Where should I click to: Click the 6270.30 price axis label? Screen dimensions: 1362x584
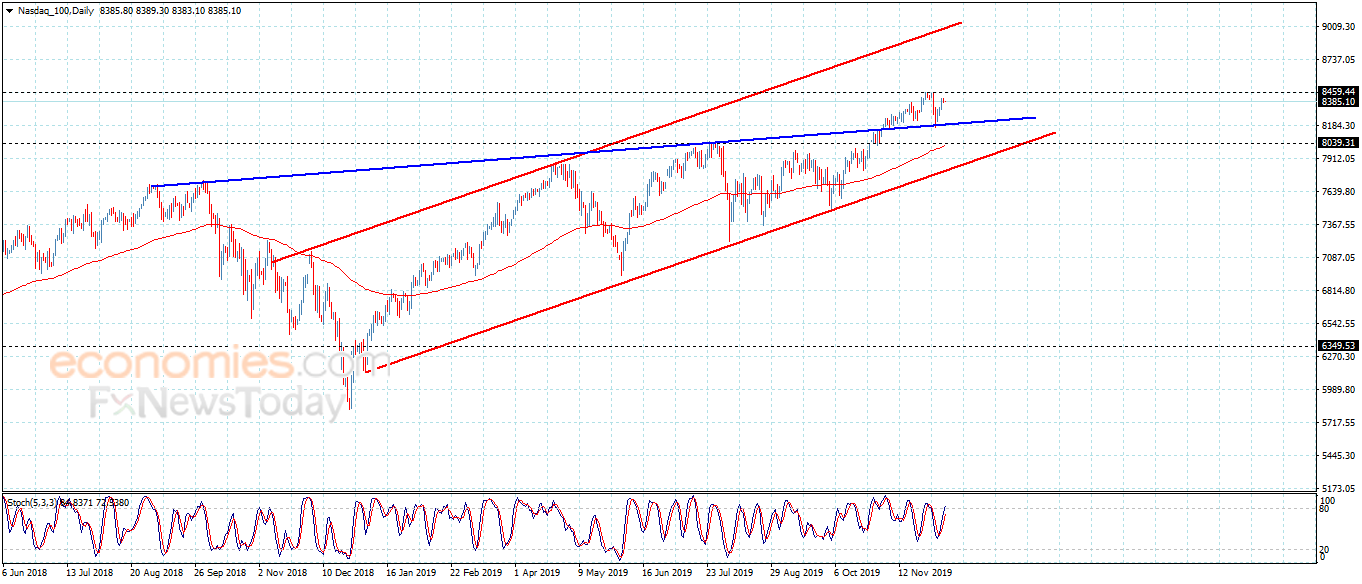tap(1337, 357)
